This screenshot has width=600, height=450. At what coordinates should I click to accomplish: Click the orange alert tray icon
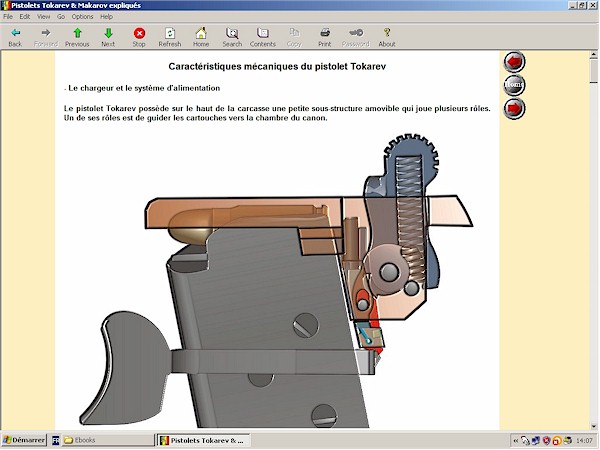556,441
